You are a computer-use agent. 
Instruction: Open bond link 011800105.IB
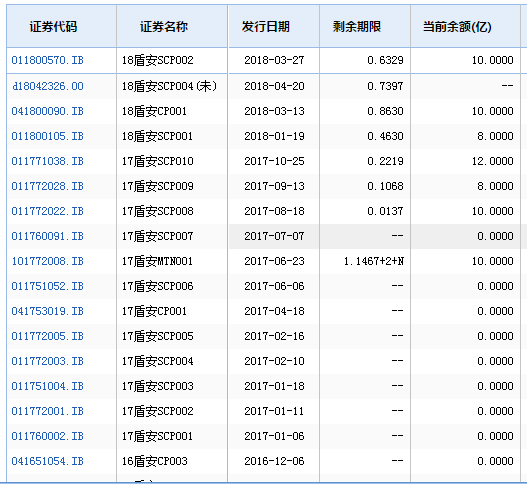[47, 136]
